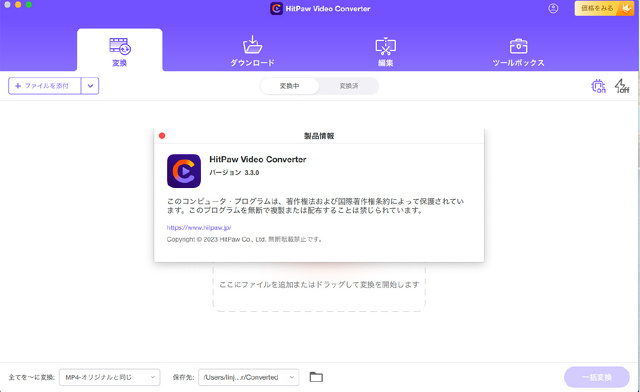Switch to the ダウンロード tab
Image resolution: width=640 pixels, height=392 pixels.
pyautogui.click(x=252, y=51)
